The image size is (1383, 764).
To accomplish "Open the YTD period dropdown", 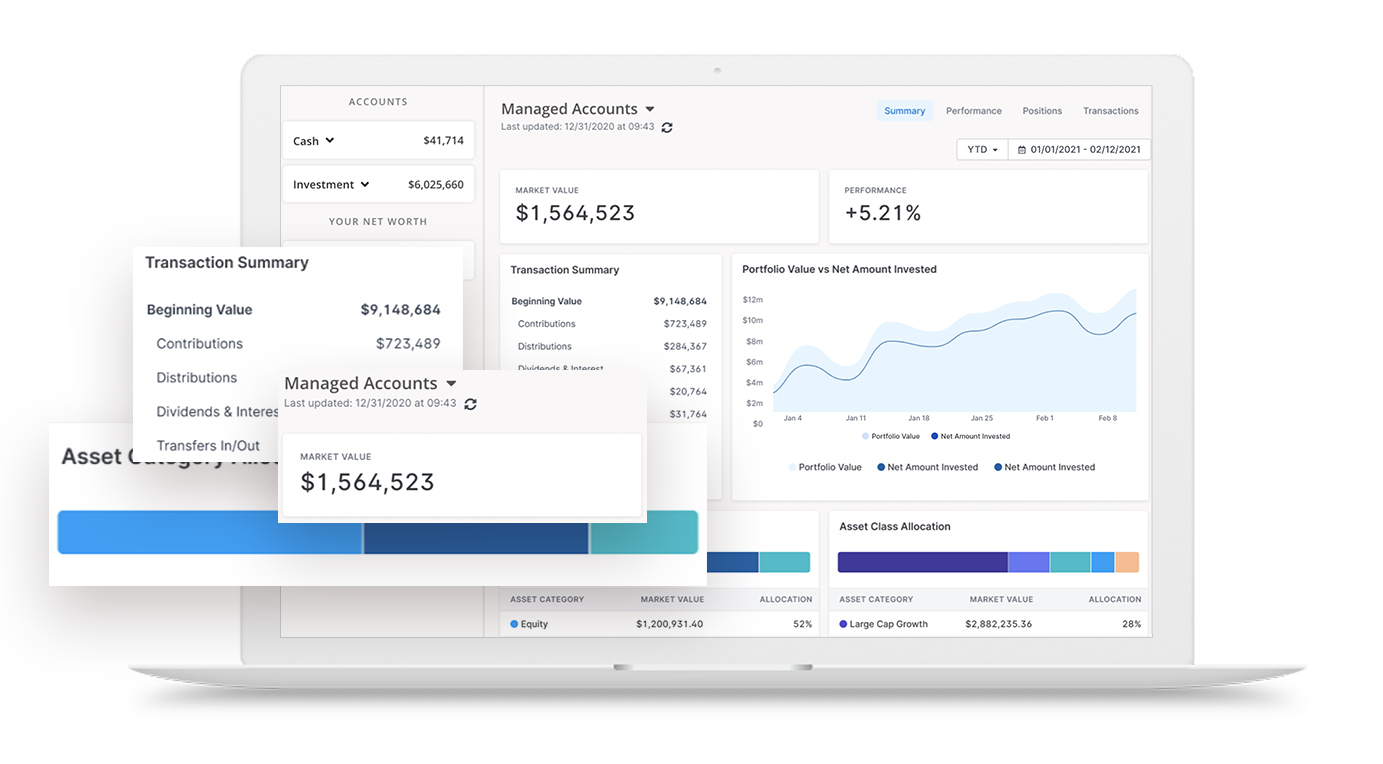I will pyautogui.click(x=982, y=150).
